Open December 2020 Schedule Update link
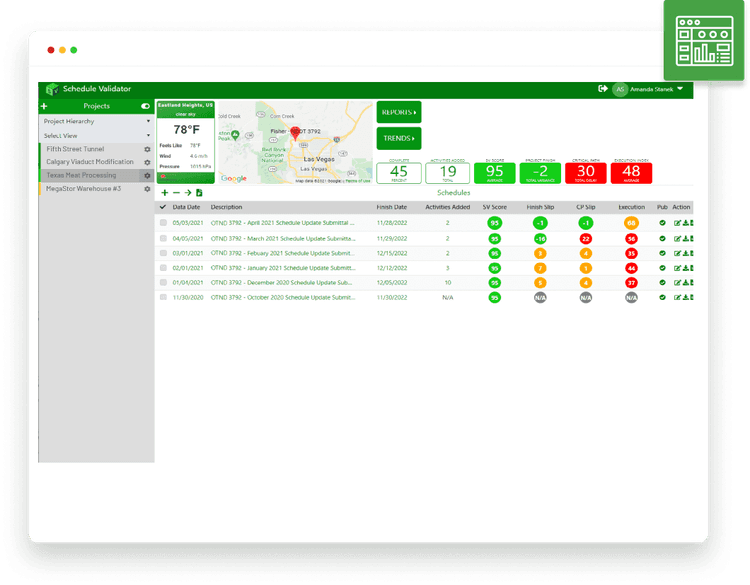 tap(281, 283)
